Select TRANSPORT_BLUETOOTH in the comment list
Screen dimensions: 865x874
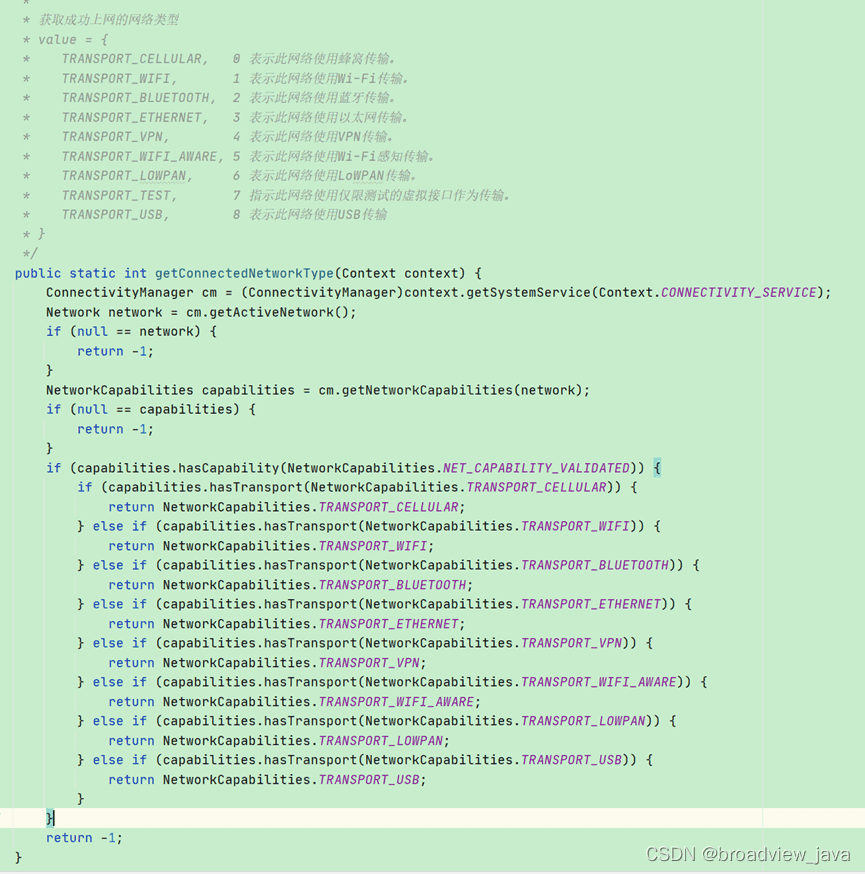click(135, 98)
